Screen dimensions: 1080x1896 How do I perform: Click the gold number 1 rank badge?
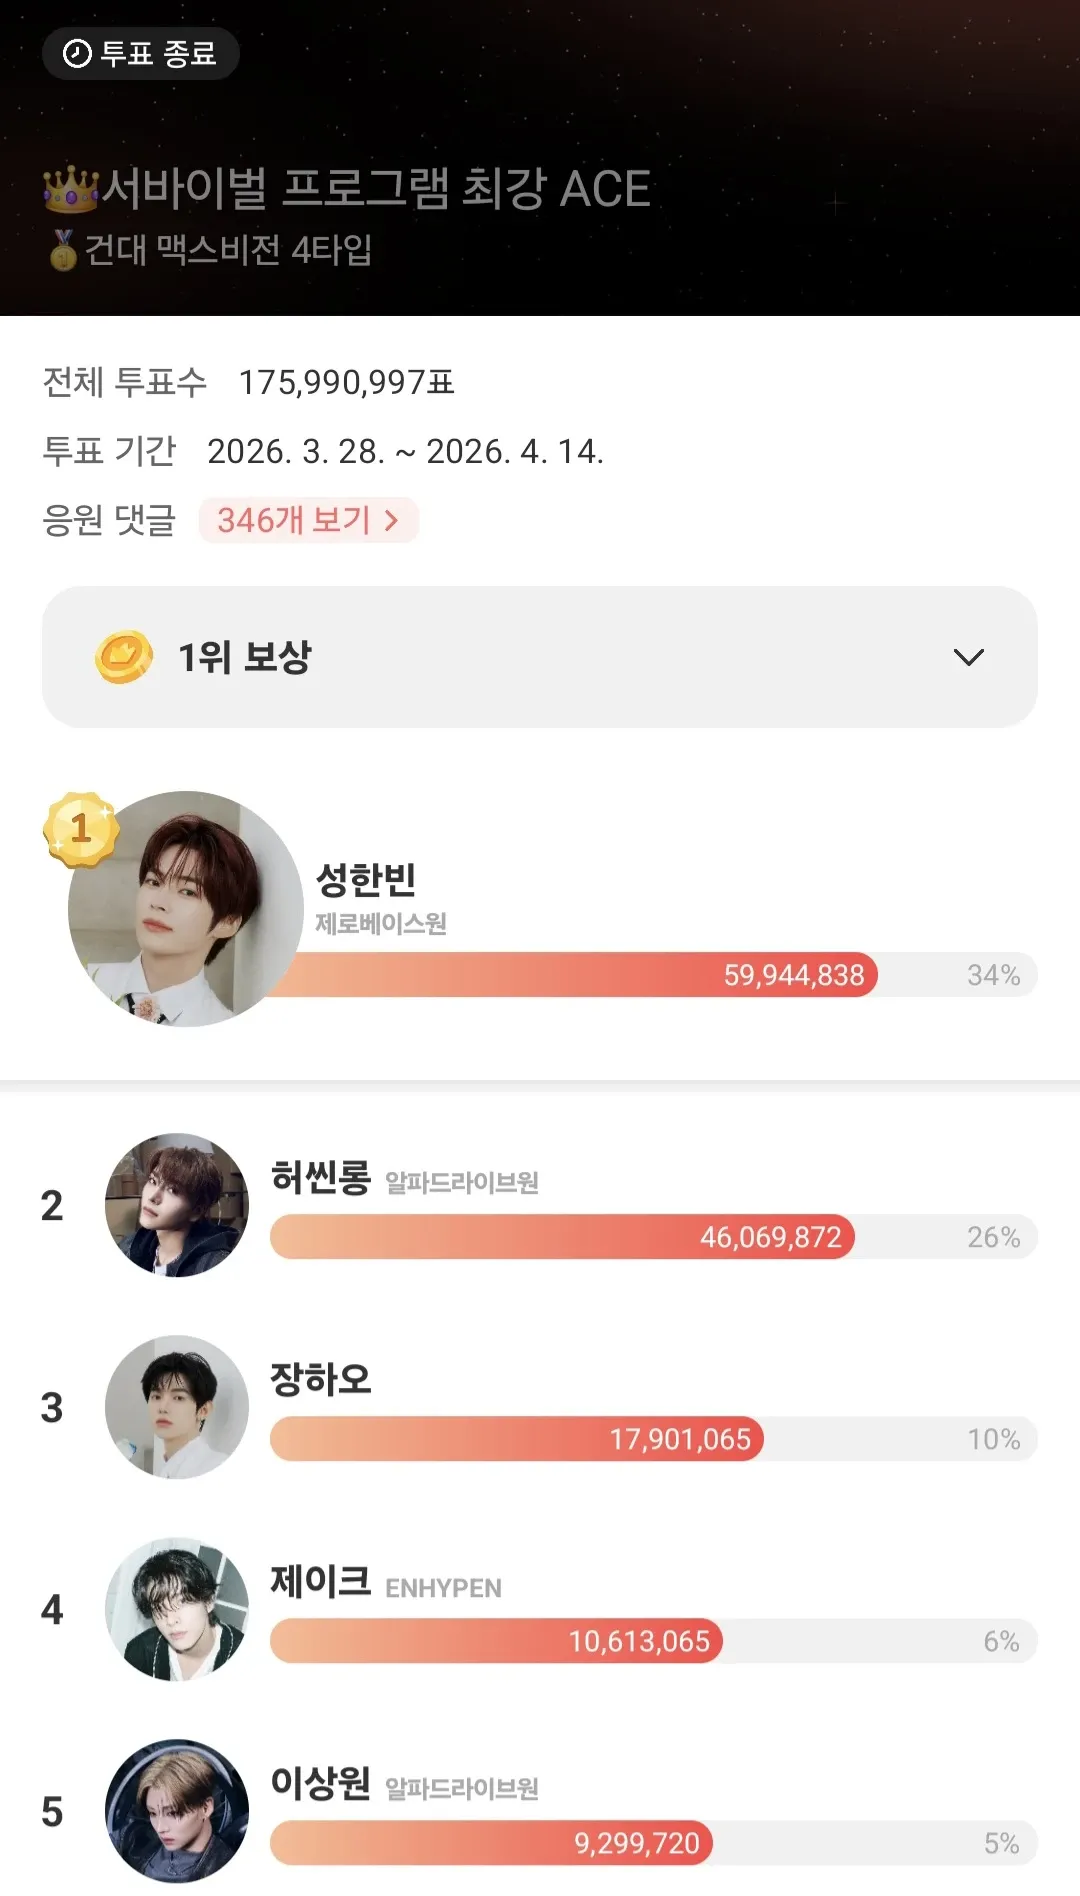[x=80, y=829]
